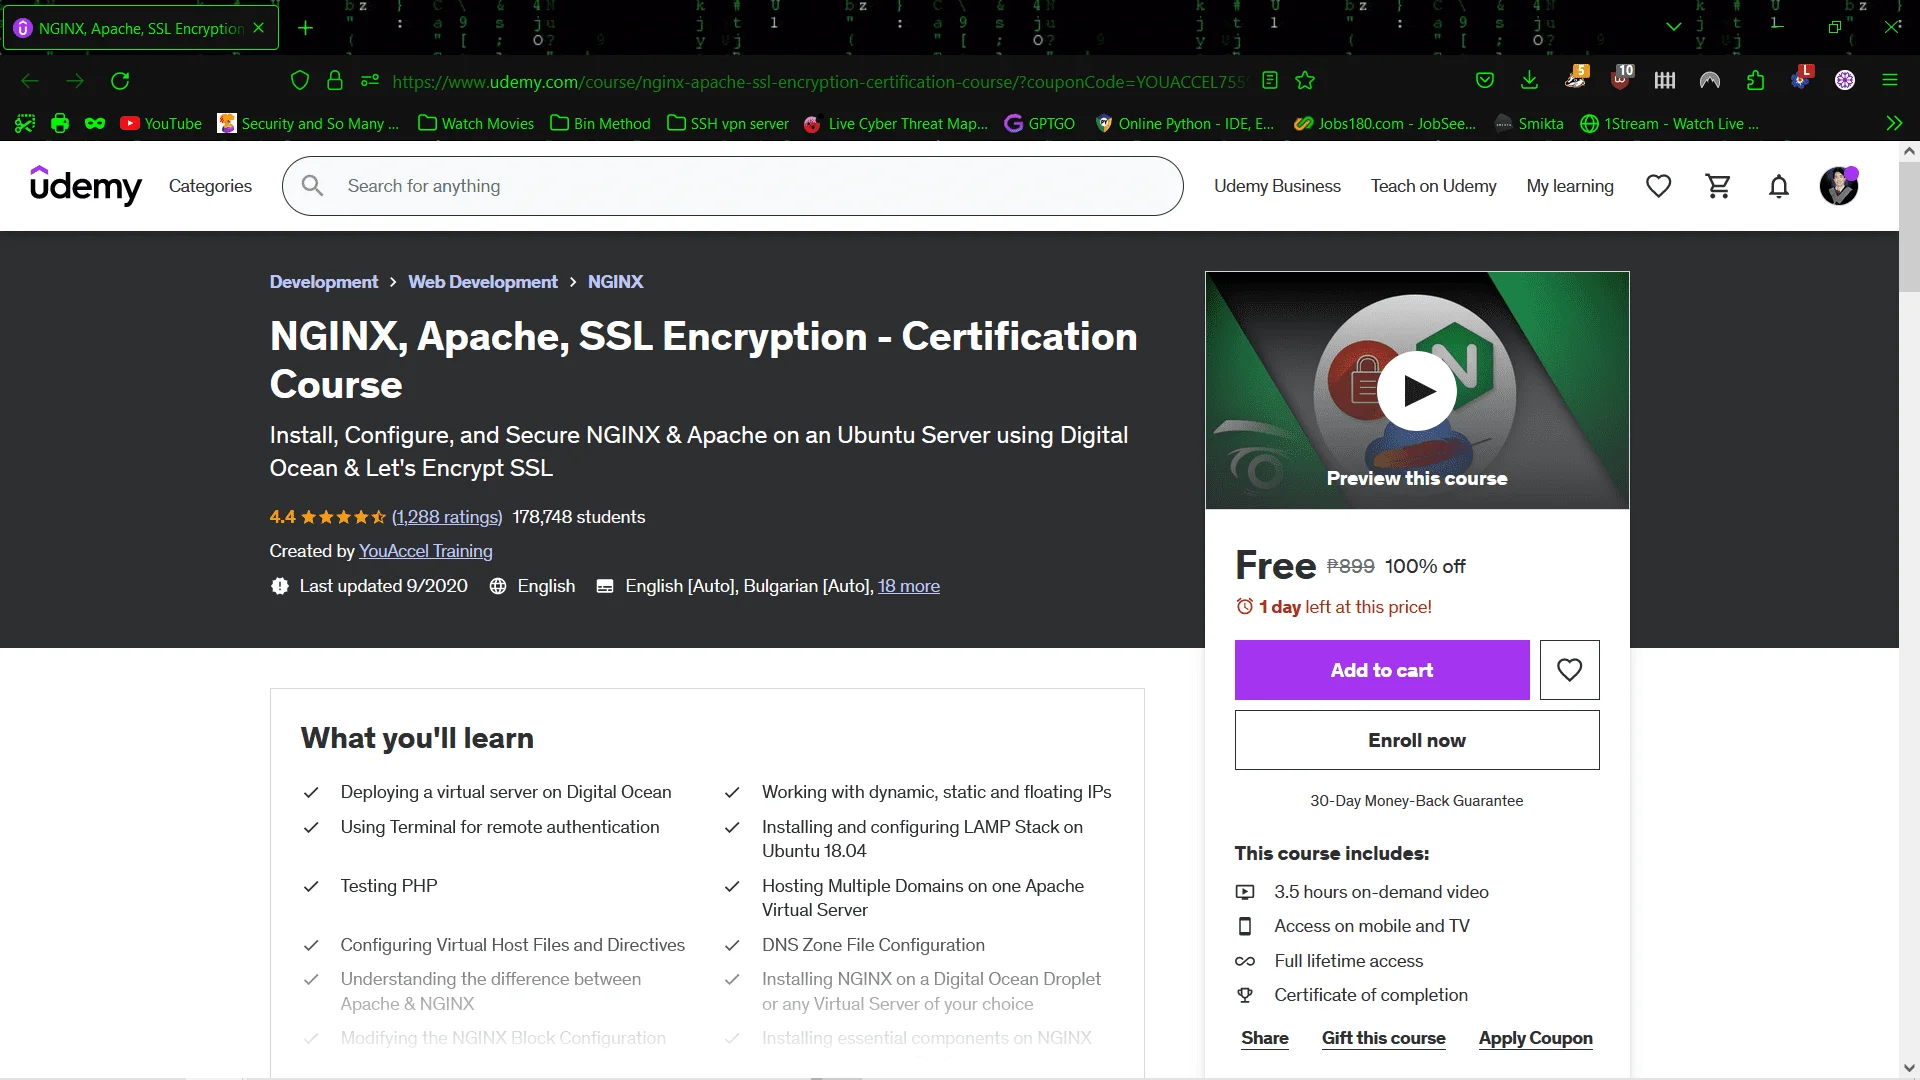Viewport: 1920px width, 1080px height.
Task: Open the YouTube bookmark
Action: pos(161,123)
